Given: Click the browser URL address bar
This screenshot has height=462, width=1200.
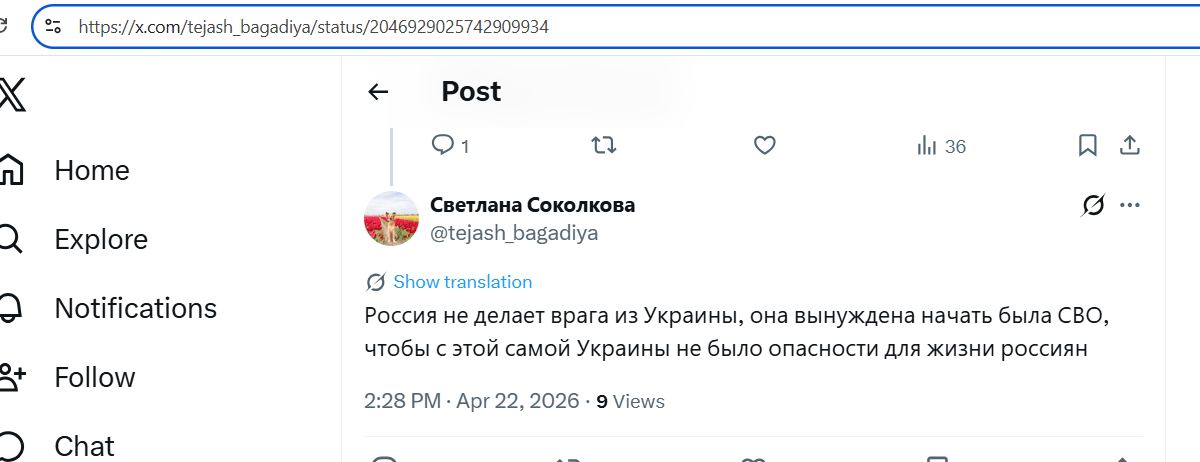Looking at the screenshot, I should point(600,27).
